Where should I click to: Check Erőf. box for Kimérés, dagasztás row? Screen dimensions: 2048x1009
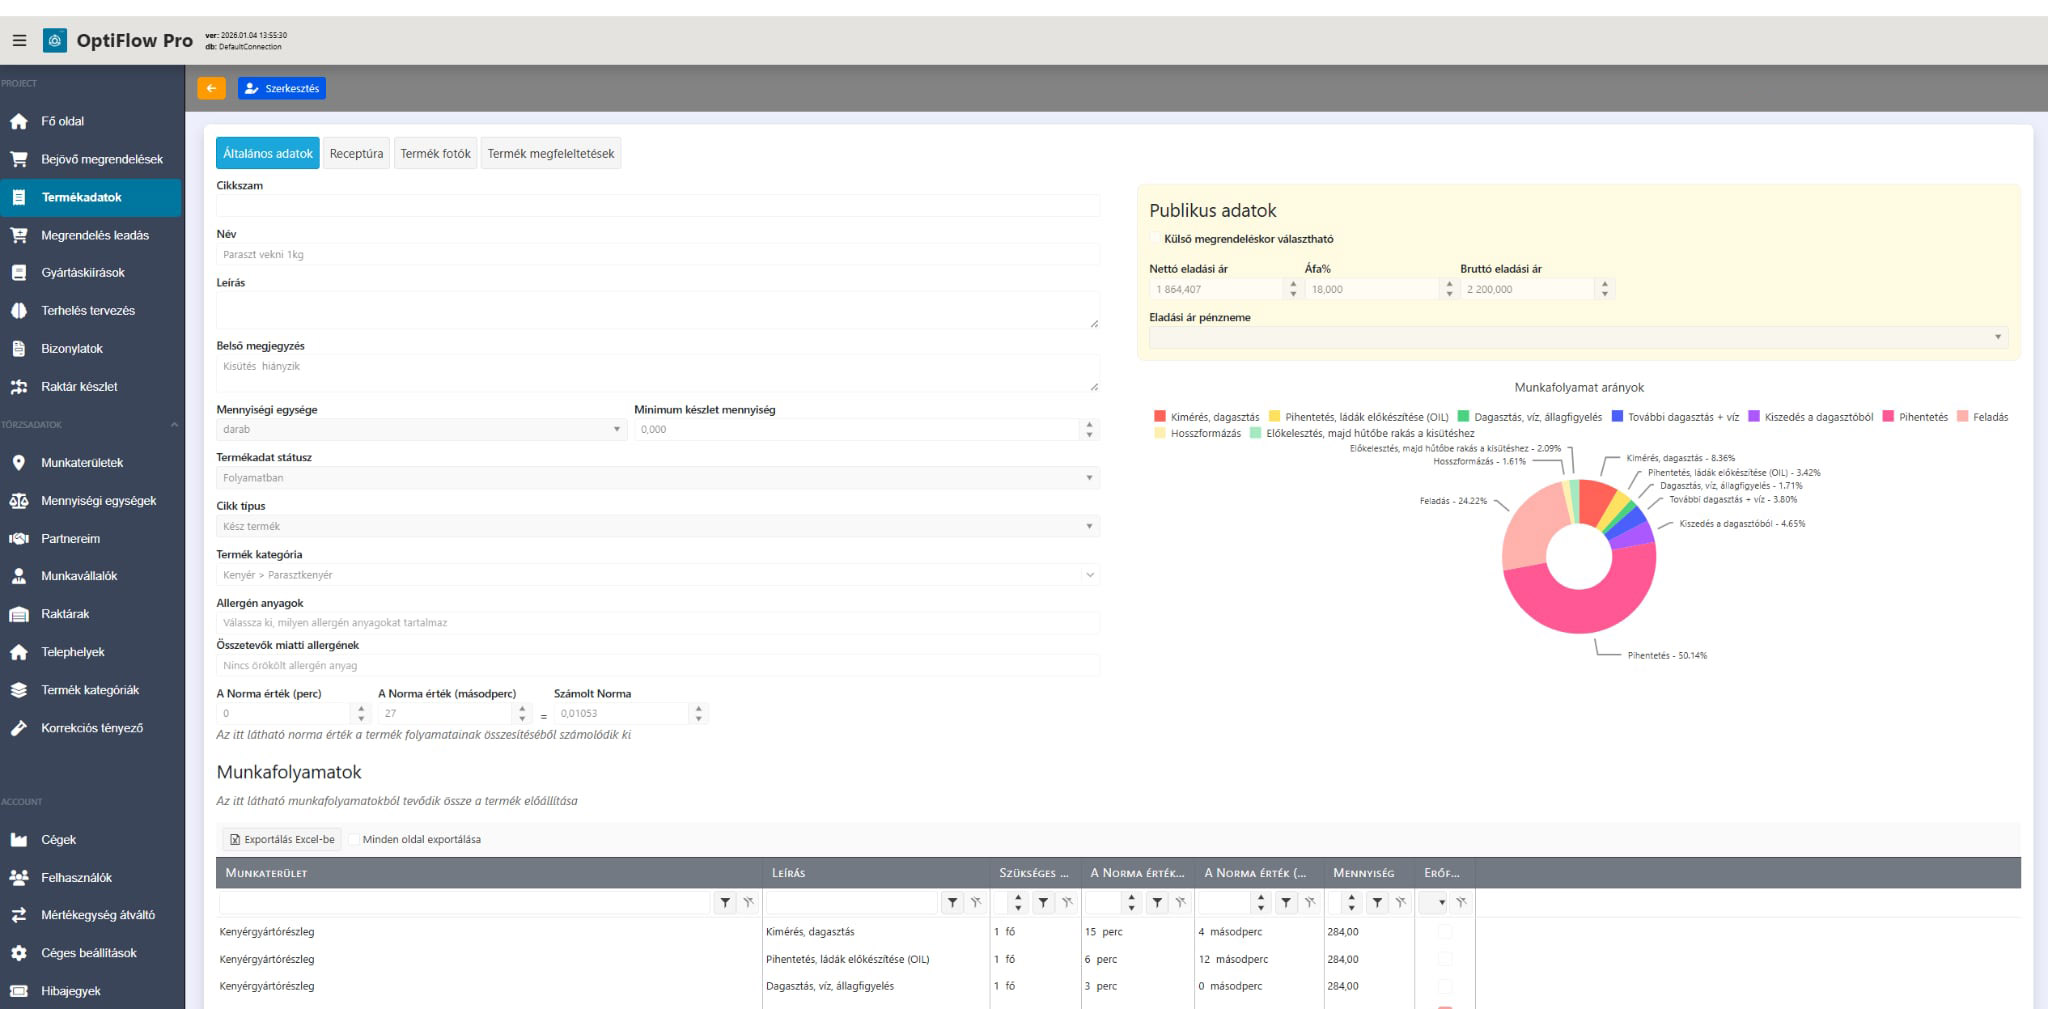(1444, 932)
